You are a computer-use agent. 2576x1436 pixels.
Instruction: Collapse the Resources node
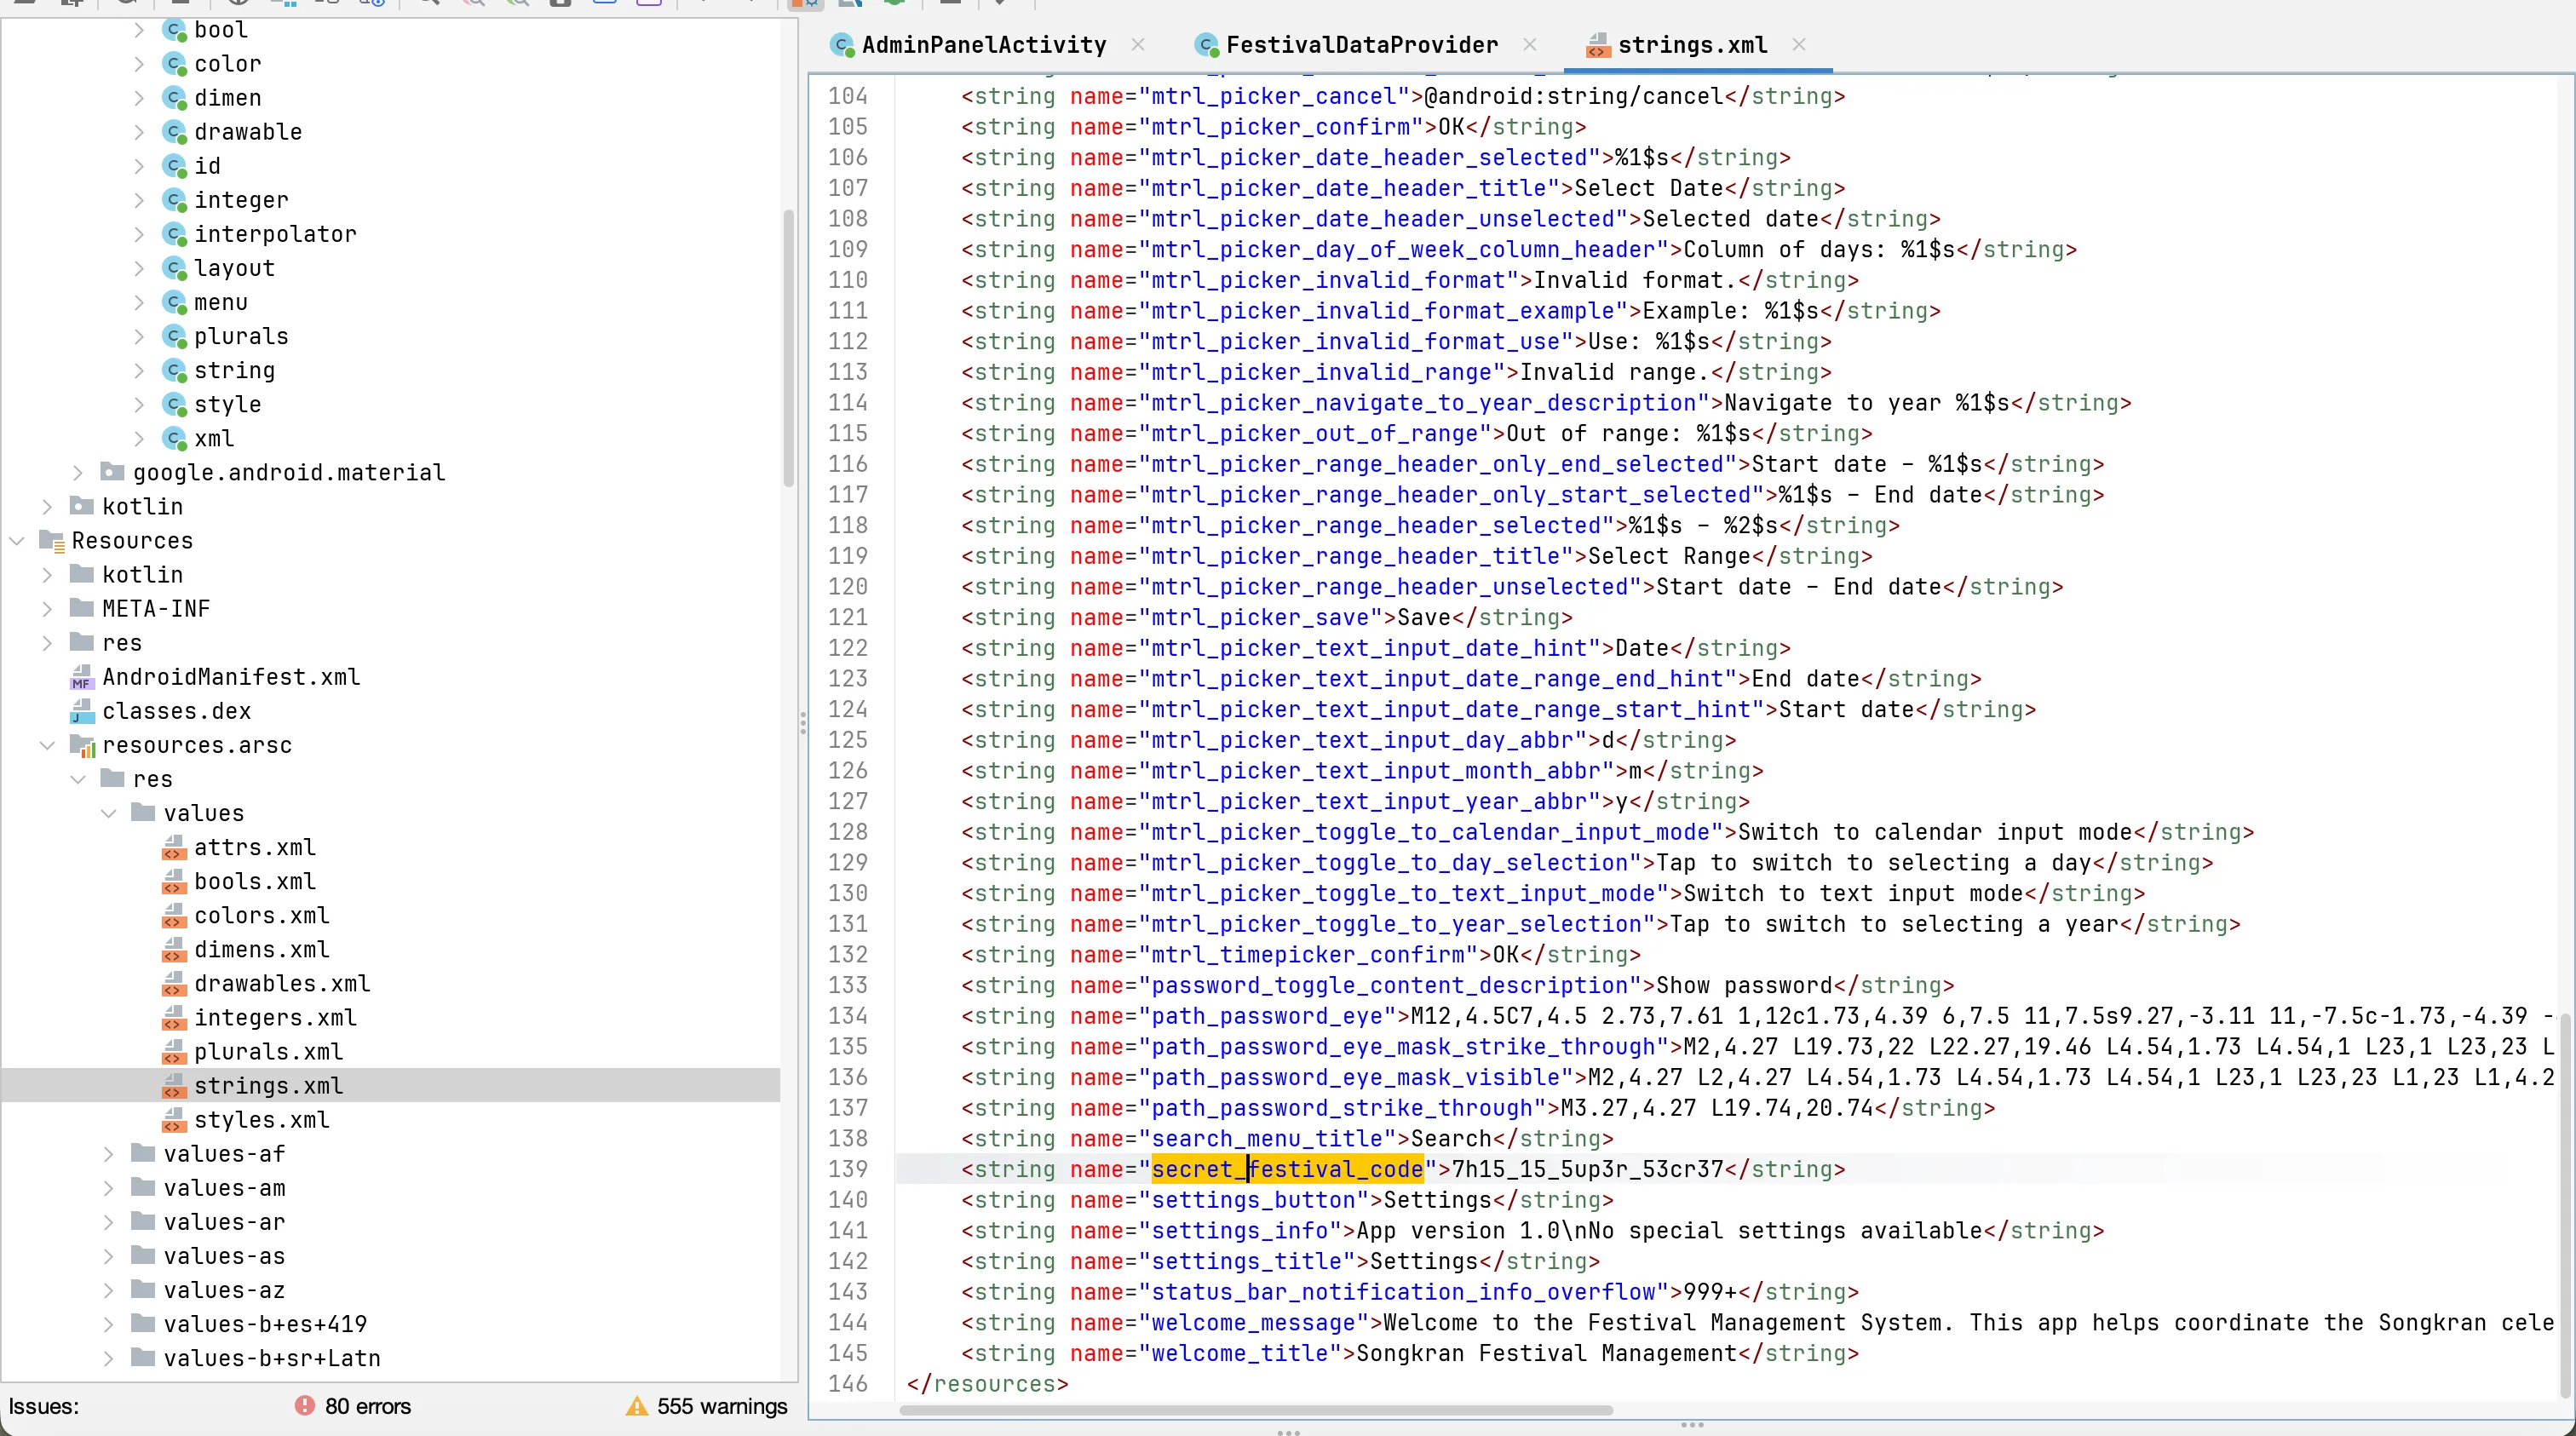(17, 540)
